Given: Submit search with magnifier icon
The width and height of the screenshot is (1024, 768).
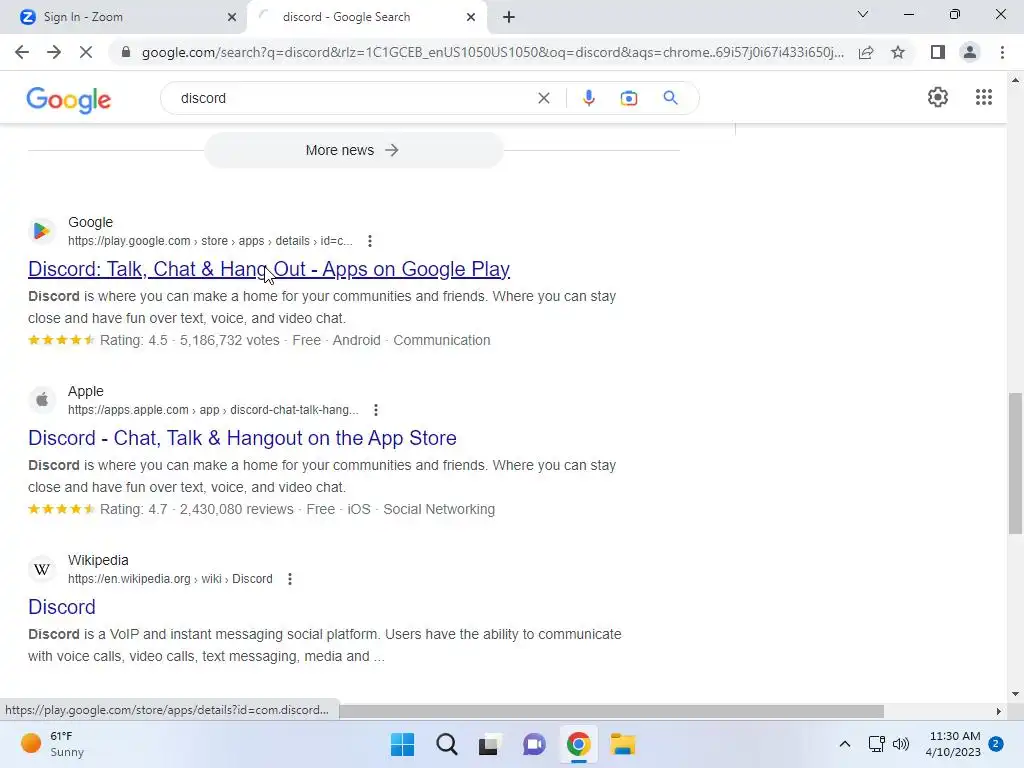Looking at the screenshot, I should pos(670,98).
